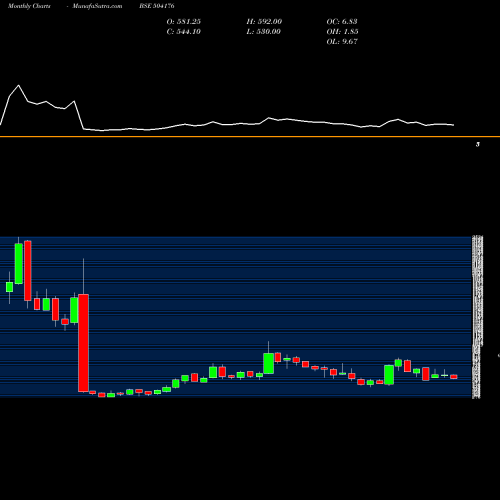Select the 'Monthly Charts' title text
Viewport: 500px width, 500px height.
click(x=29, y=6)
